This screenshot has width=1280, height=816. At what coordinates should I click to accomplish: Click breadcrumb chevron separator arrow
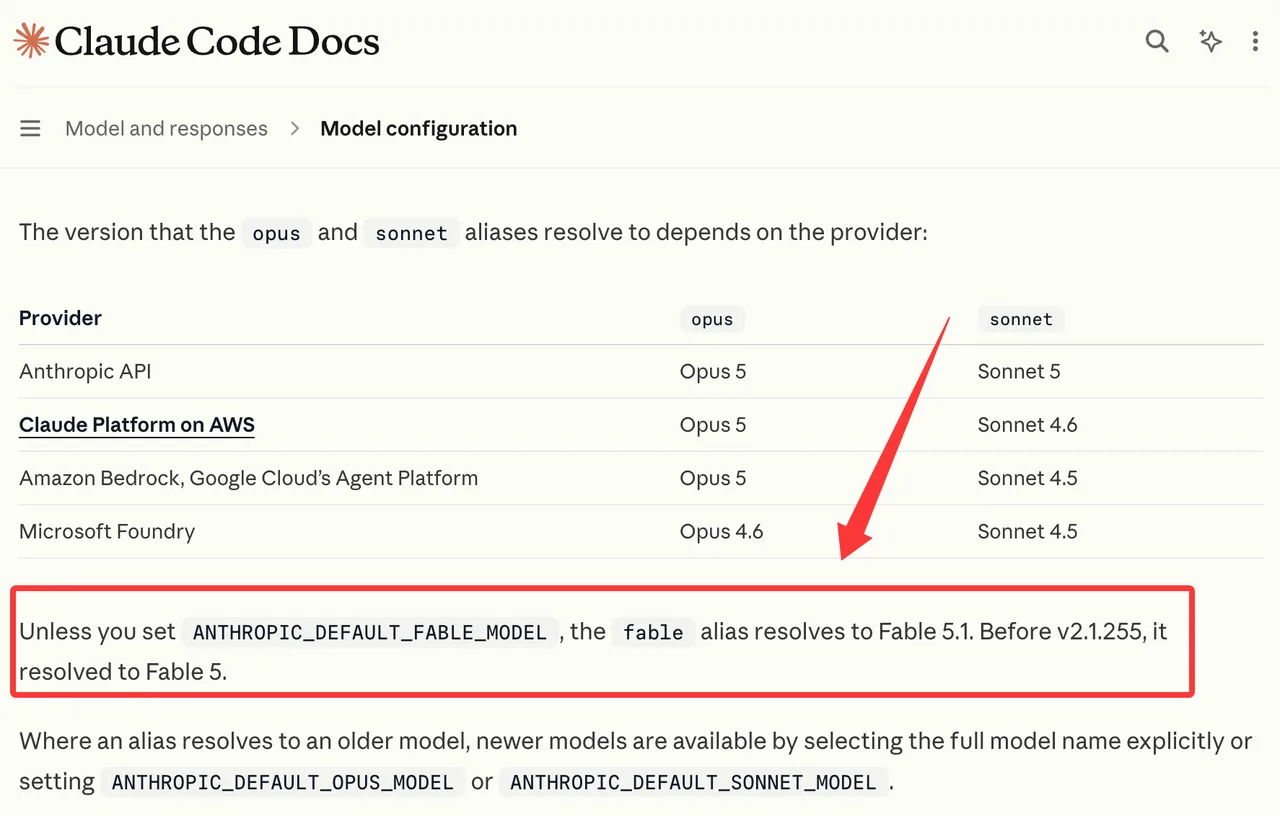(x=294, y=129)
